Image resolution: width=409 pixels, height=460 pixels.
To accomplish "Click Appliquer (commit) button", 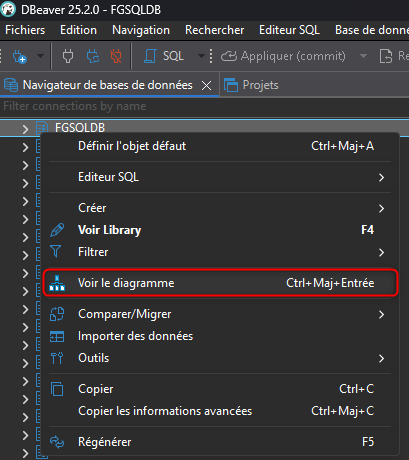I will pos(283,56).
